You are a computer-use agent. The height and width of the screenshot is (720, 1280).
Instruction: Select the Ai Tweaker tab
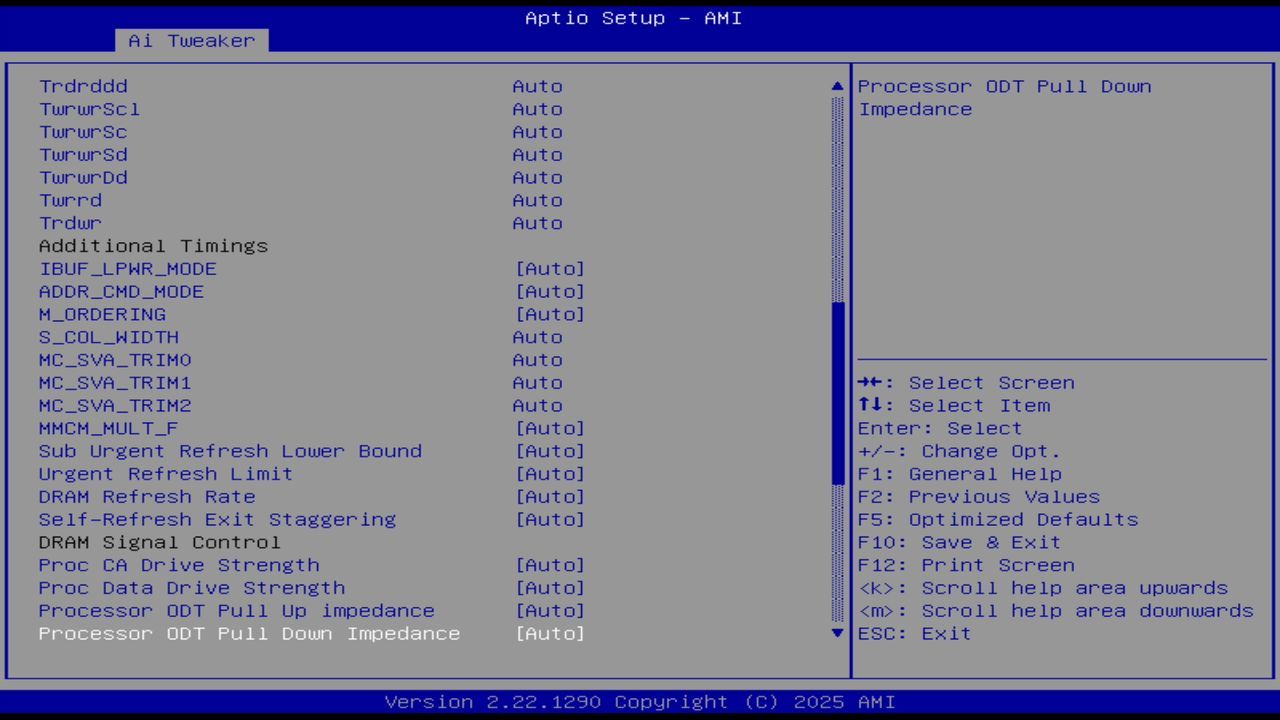[x=191, y=40]
